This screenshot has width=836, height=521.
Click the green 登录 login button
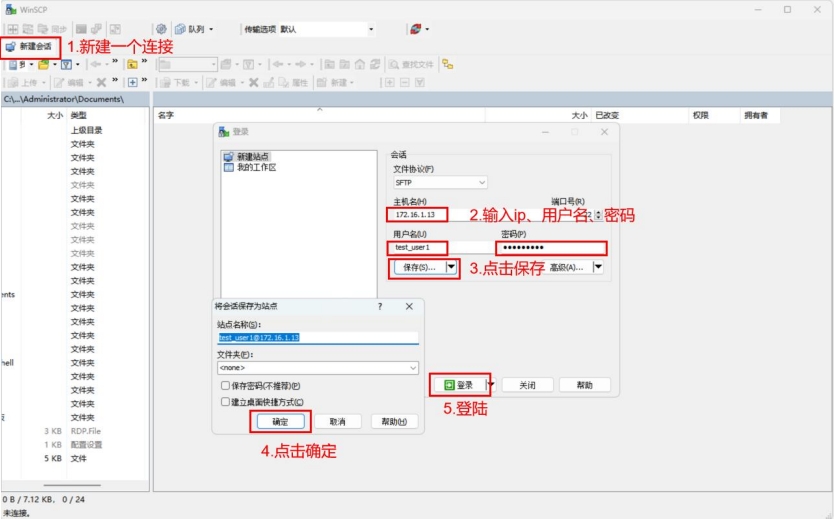point(459,385)
